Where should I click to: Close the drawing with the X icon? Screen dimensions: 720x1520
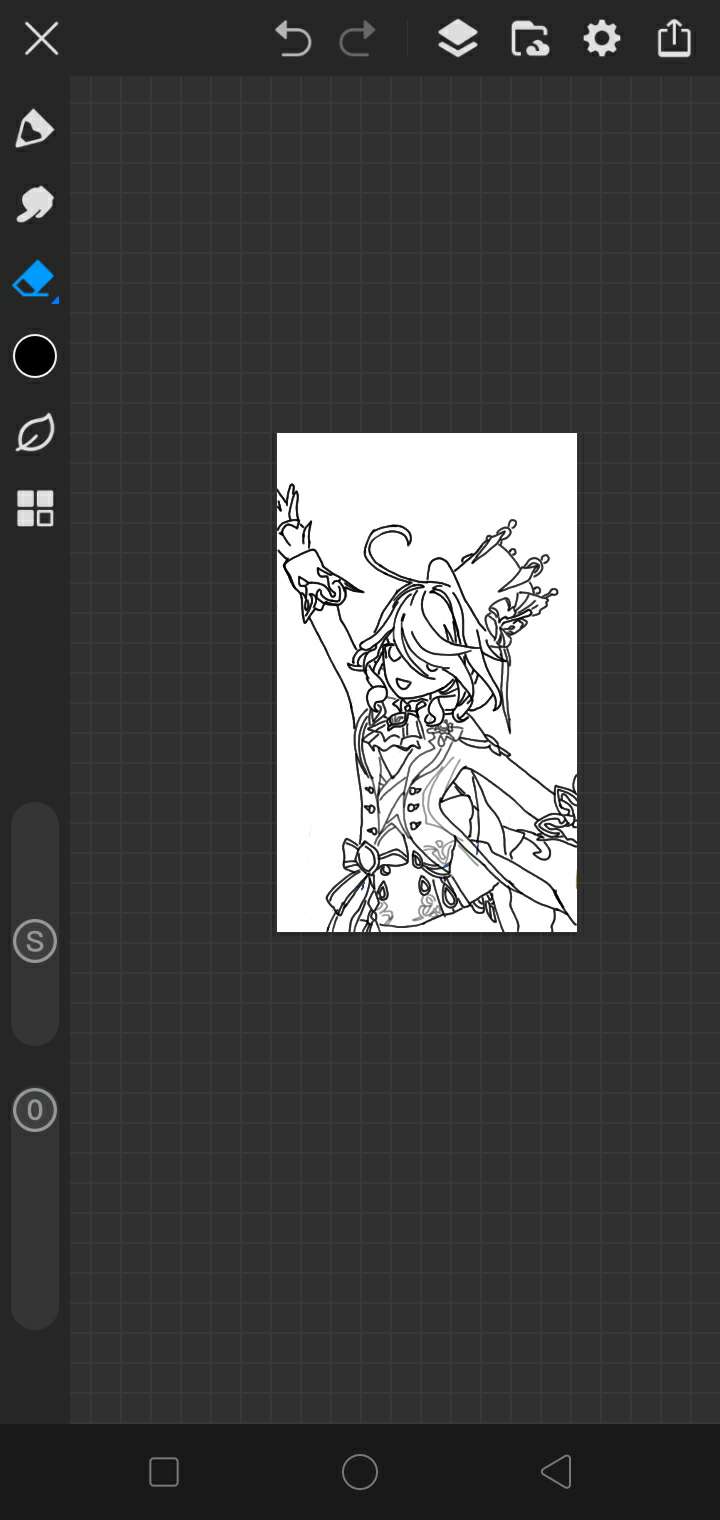click(41, 39)
